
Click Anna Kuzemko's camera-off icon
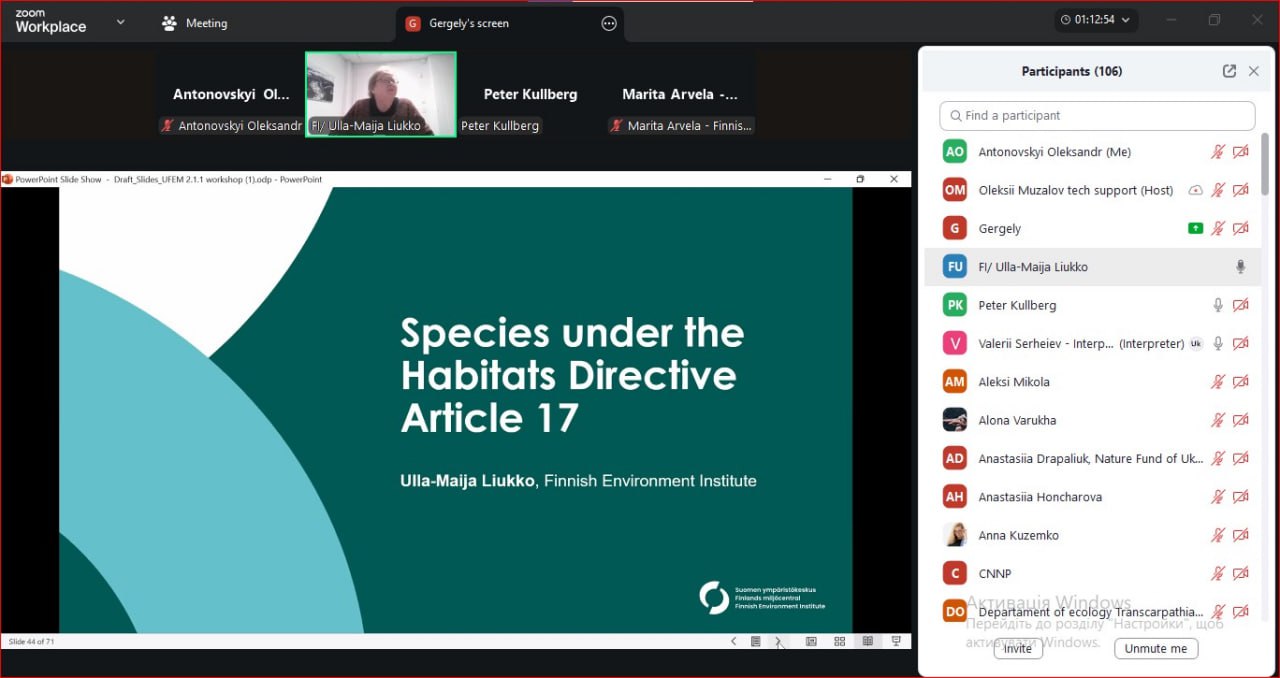pyautogui.click(x=1241, y=535)
